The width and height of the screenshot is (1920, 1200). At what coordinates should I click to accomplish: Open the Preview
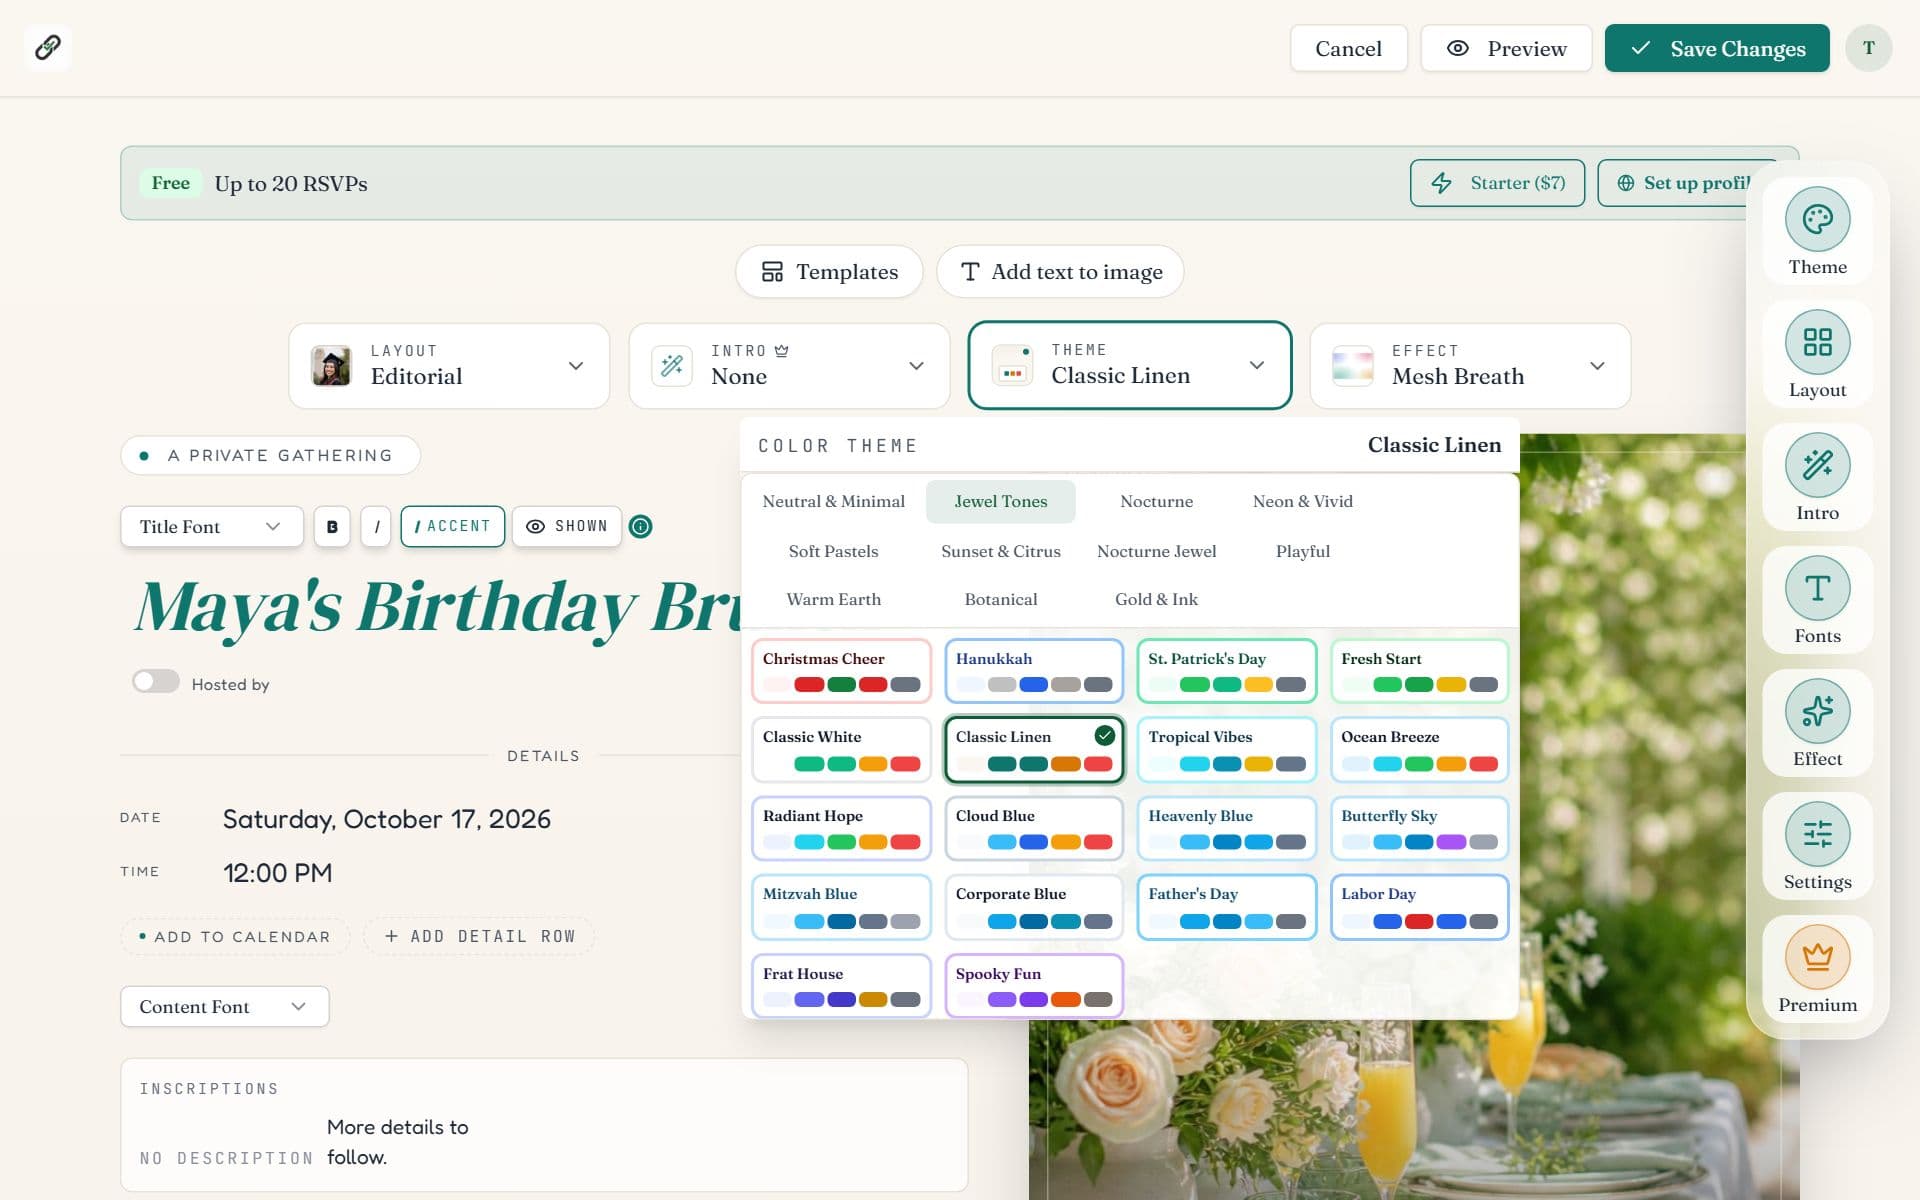pyautogui.click(x=1506, y=48)
